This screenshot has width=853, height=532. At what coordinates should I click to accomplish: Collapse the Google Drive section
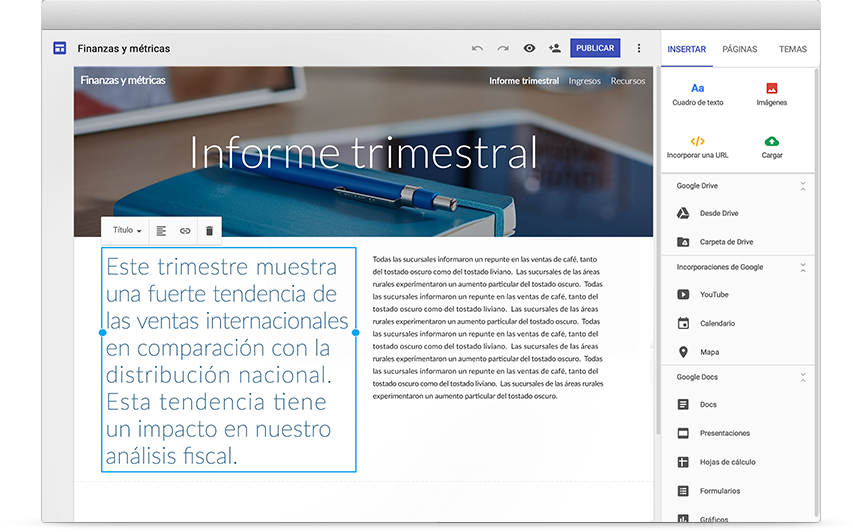(x=802, y=186)
